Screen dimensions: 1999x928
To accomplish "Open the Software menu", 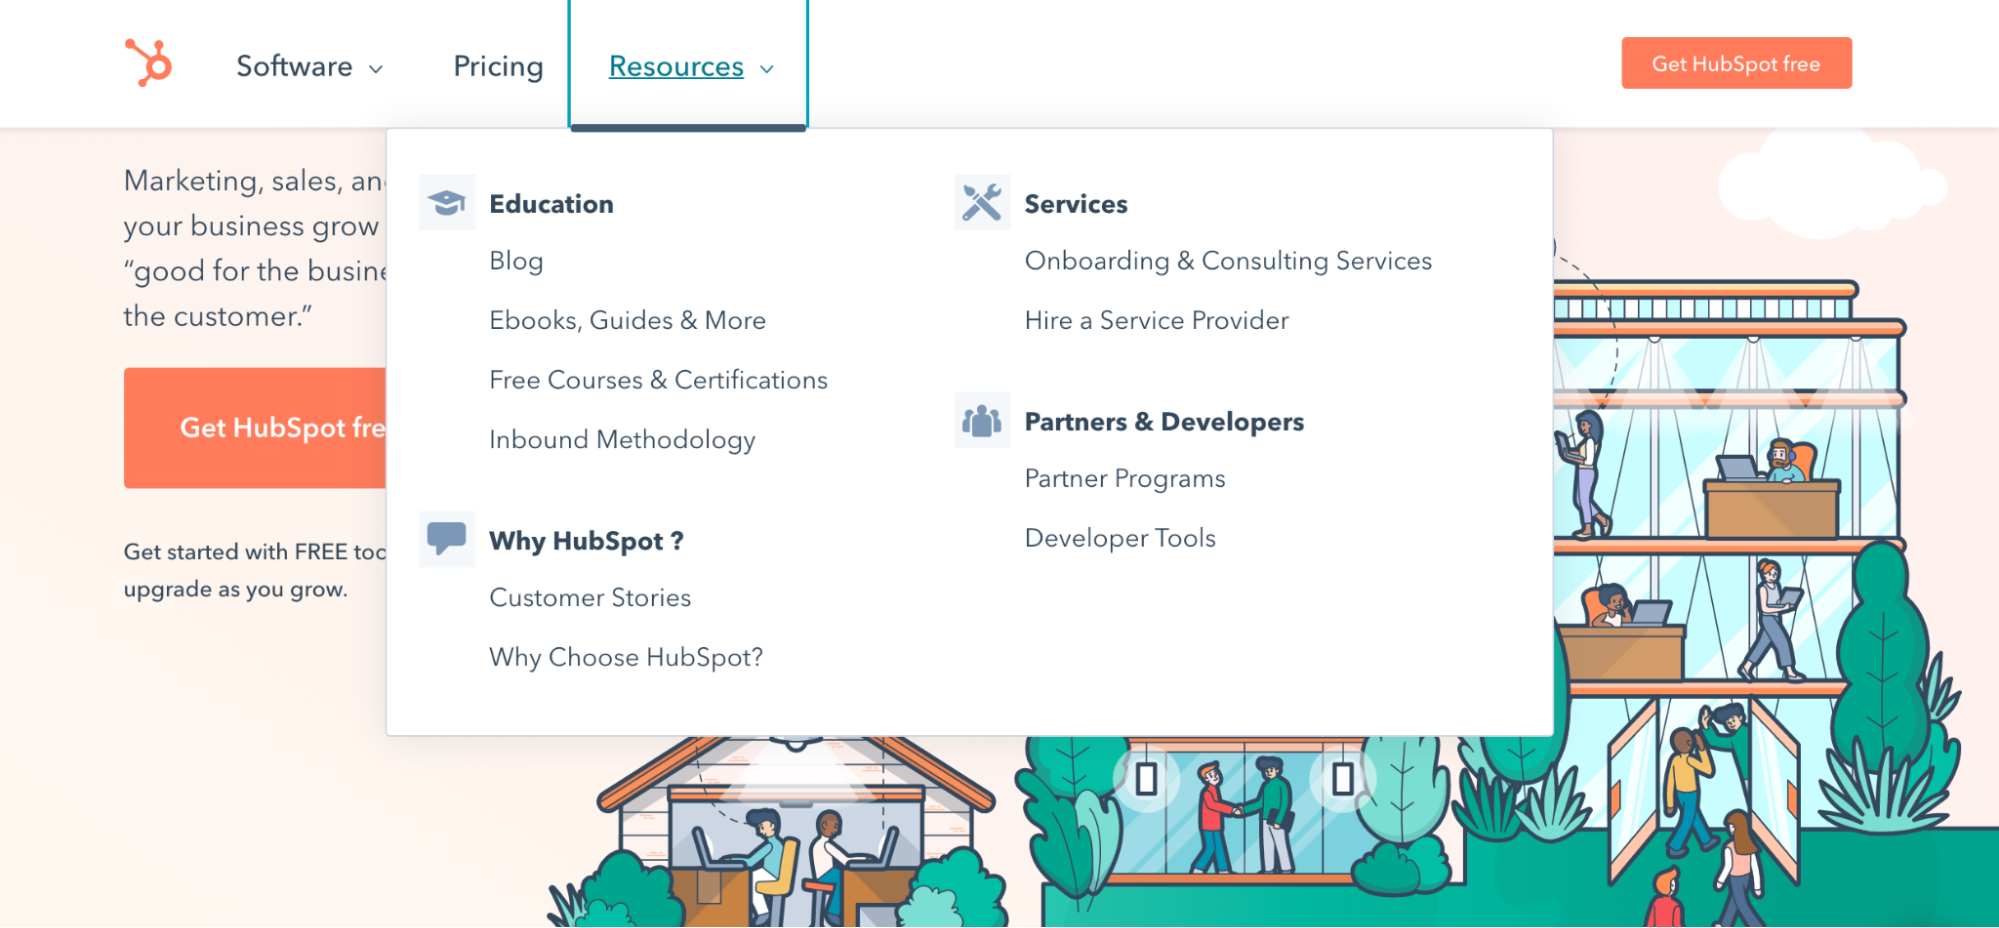I will click(x=294, y=66).
